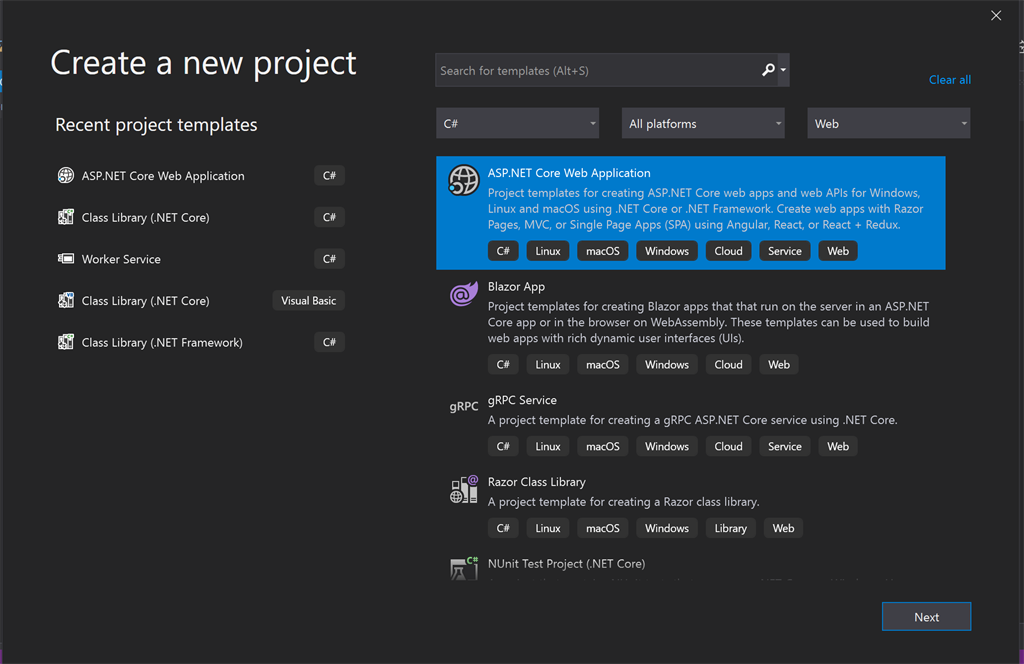
Task: Click the Razor Class Library icon
Action: pyautogui.click(x=463, y=489)
